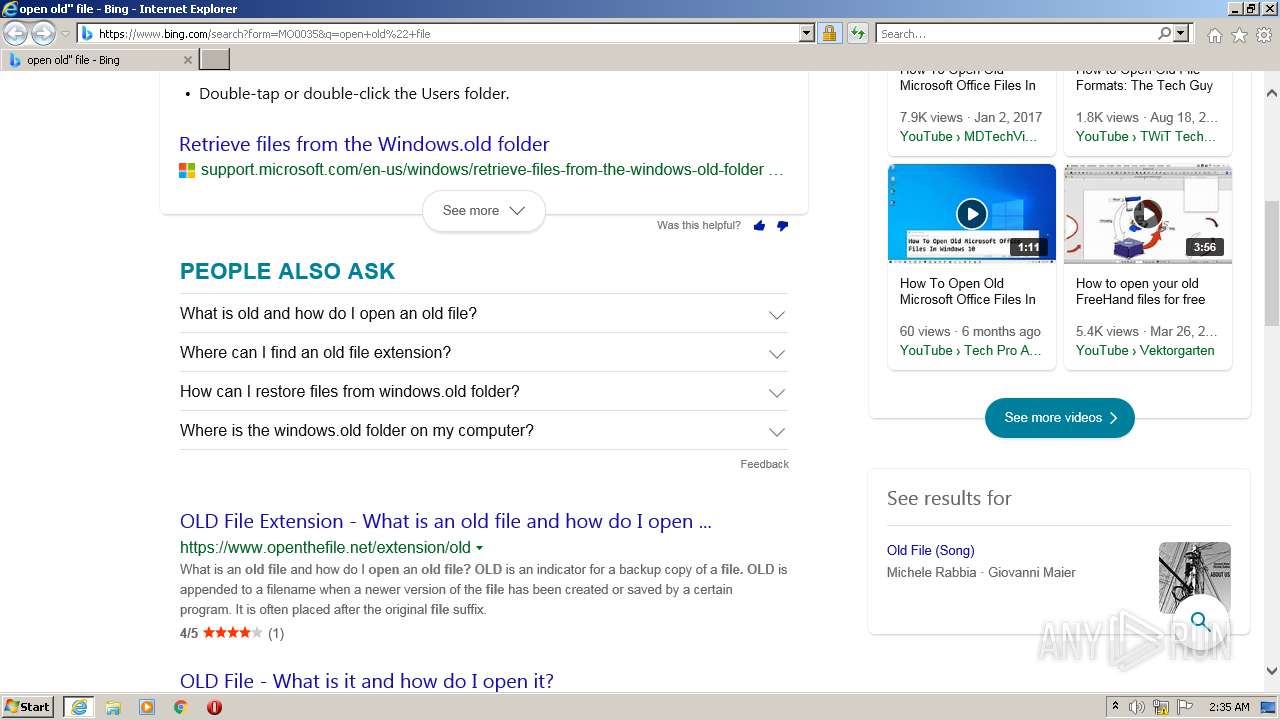
Task: Click 'YouTube › TWiT Tech...' source link
Action: [x=1146, y=137]
